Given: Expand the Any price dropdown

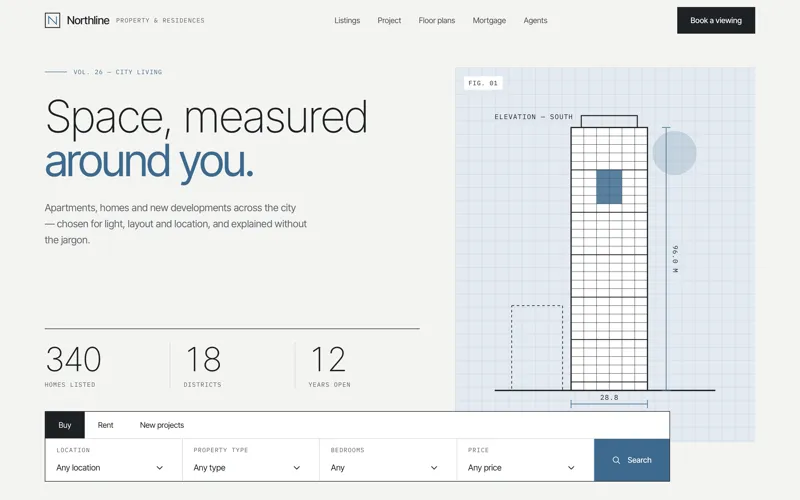Looking at the screenshot, I should click(525, 460).
